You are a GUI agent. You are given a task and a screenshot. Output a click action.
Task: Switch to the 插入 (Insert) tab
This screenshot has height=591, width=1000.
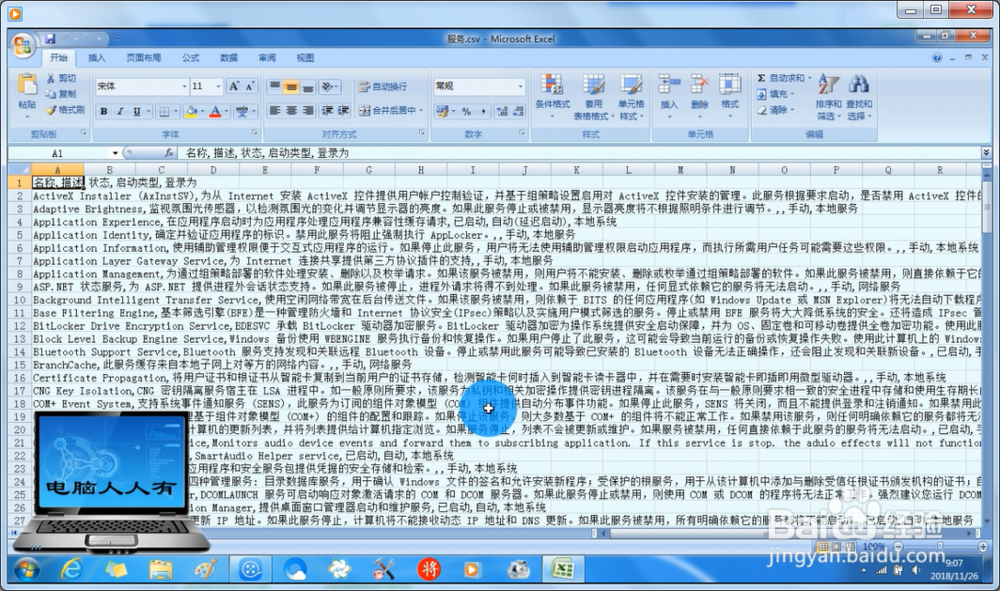[96, 57]
